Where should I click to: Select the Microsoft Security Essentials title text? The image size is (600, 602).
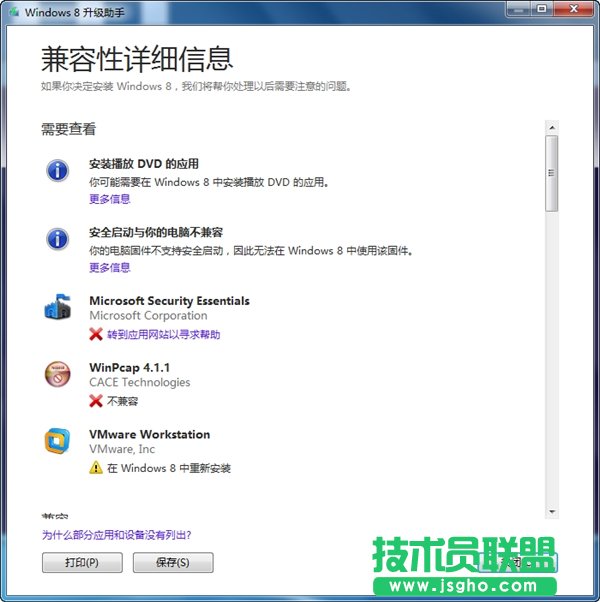tap(169, 301)
